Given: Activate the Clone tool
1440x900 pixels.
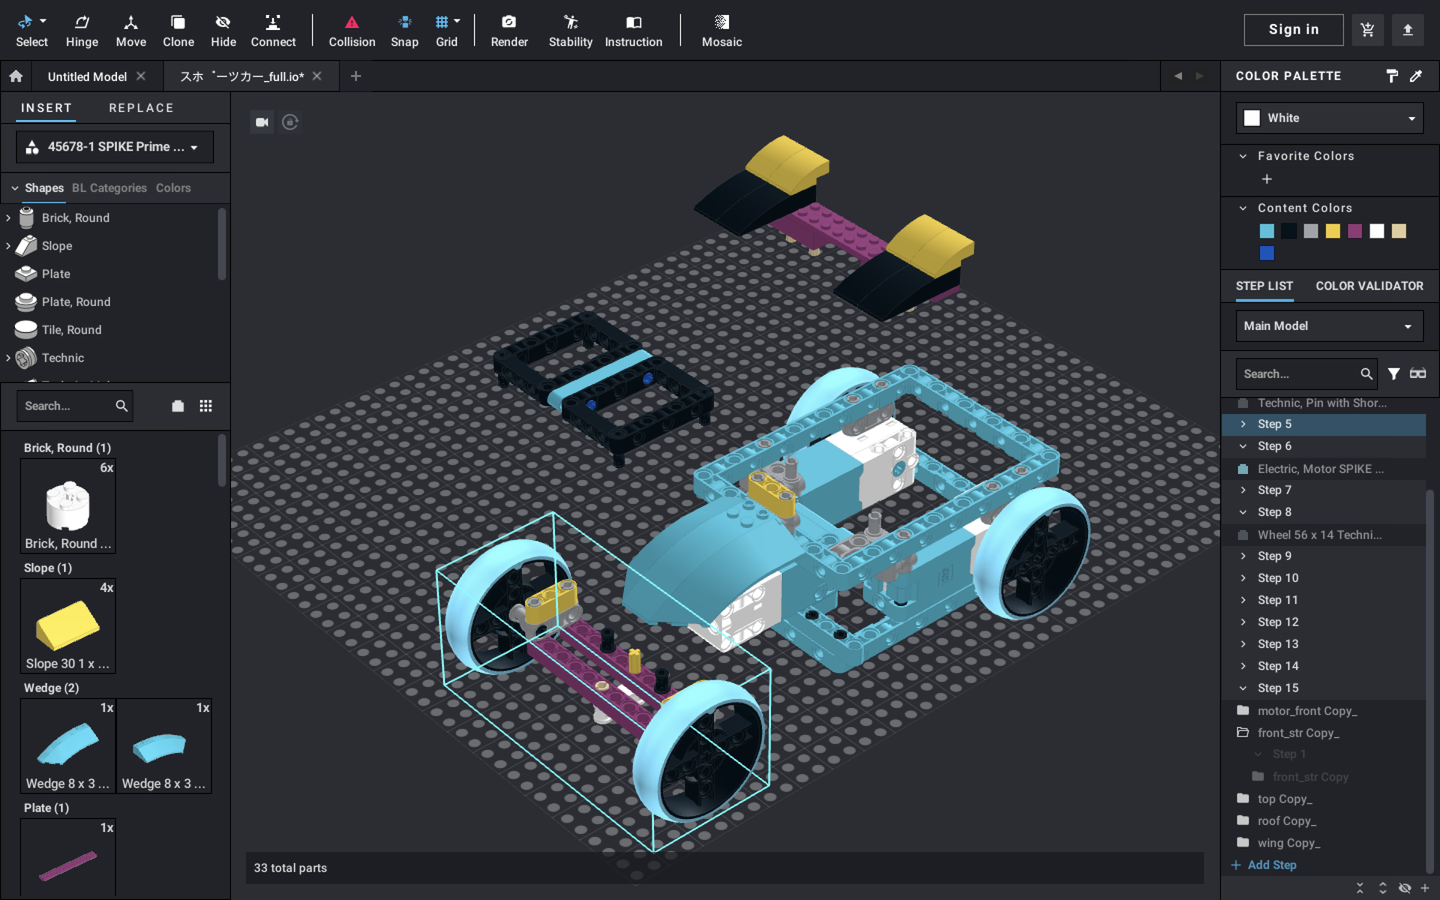Looking at the screenshot, I should point(178,30).
